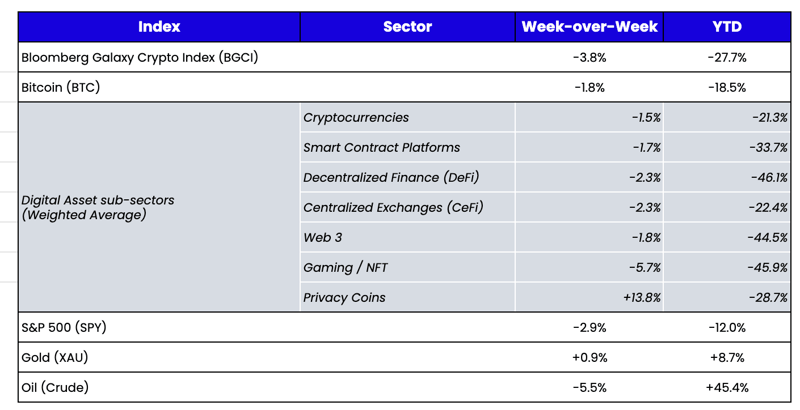This screenshot has width=800, height=410.
Task: Select the +13.8% Privacy Coins weekly value
Action: (x=639, y=298)
